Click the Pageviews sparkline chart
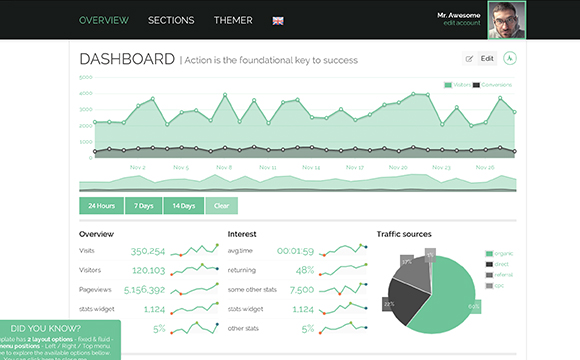 (x=194, y=289)
